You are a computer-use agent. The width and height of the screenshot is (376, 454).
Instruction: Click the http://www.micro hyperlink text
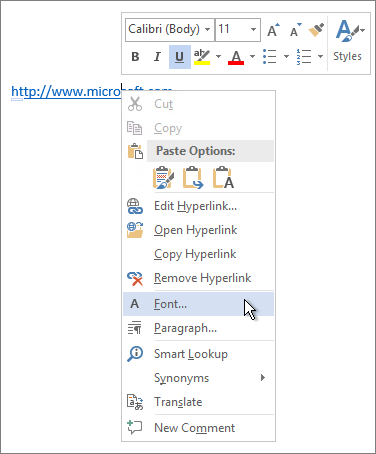coord(66,92)
